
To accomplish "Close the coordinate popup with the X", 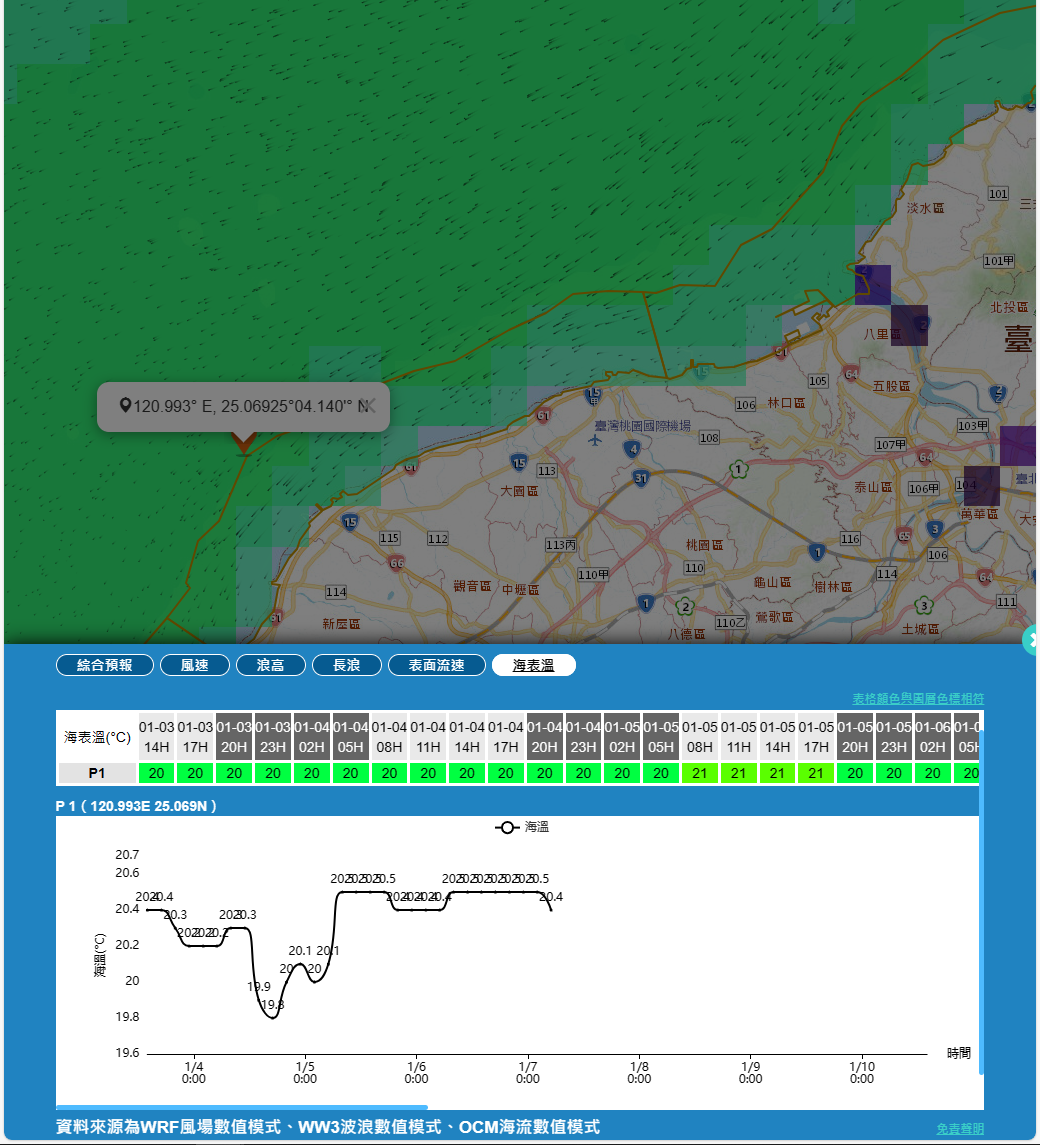I will point(367,404).
